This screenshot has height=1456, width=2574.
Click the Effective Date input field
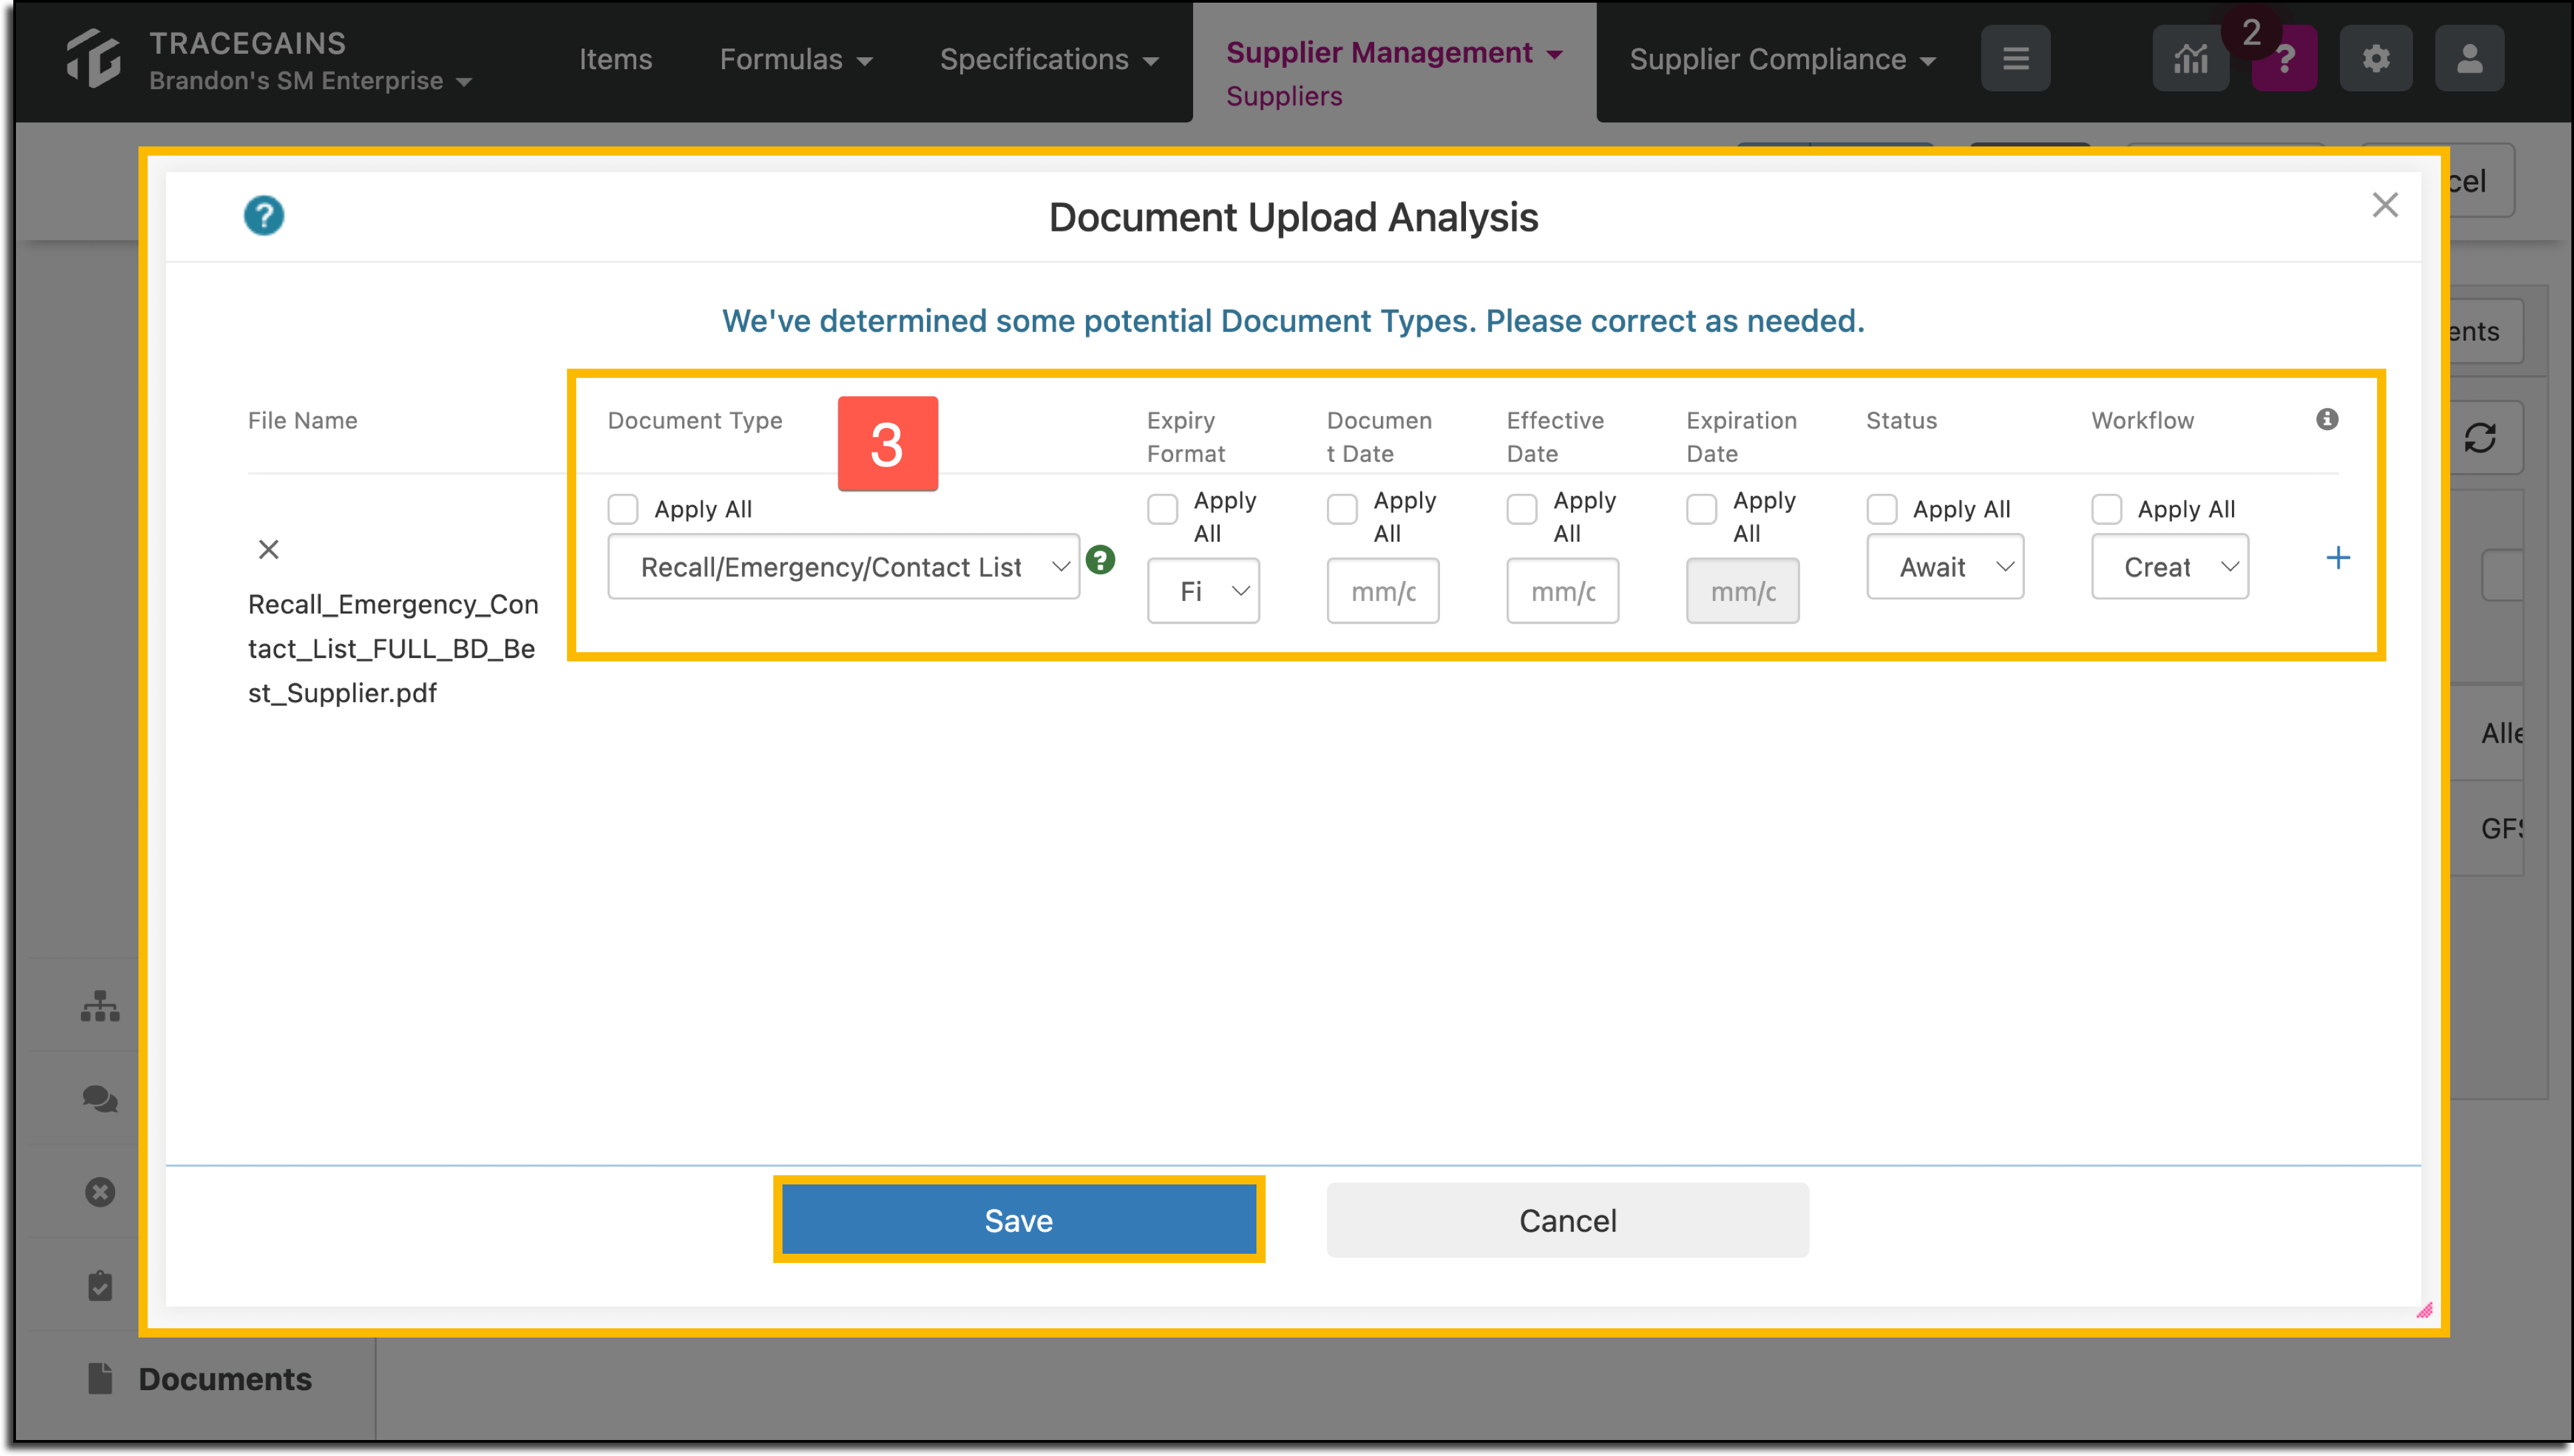[x=1563, y=591]
